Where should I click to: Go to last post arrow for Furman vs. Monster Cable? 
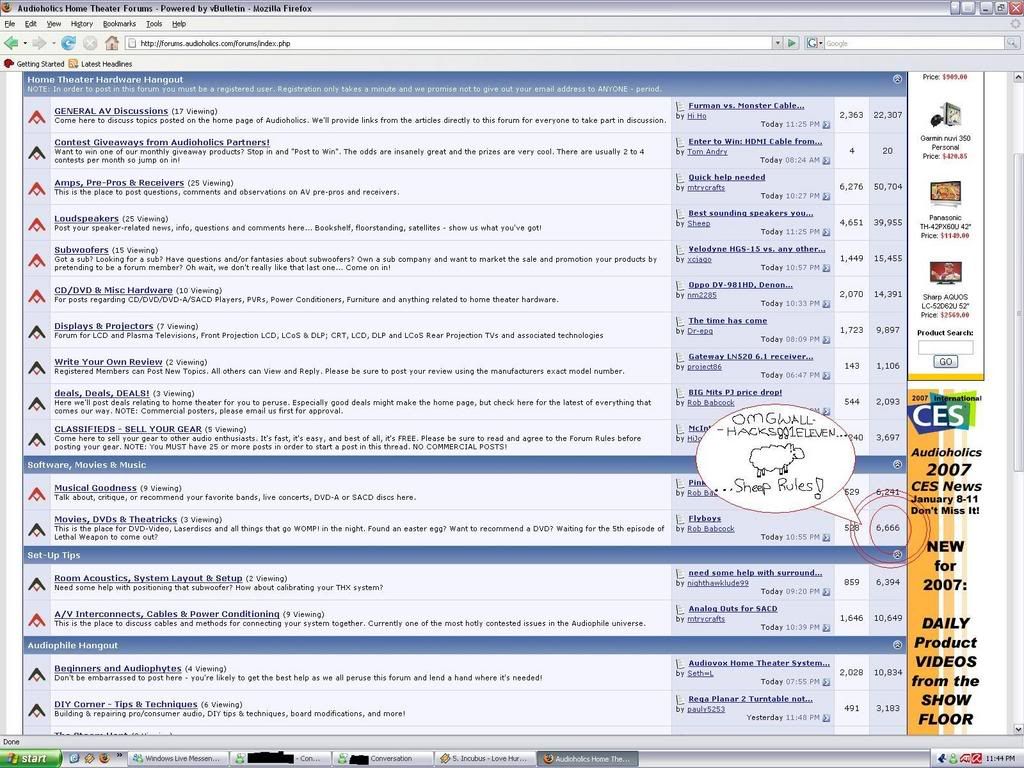[x=826, y=124]
